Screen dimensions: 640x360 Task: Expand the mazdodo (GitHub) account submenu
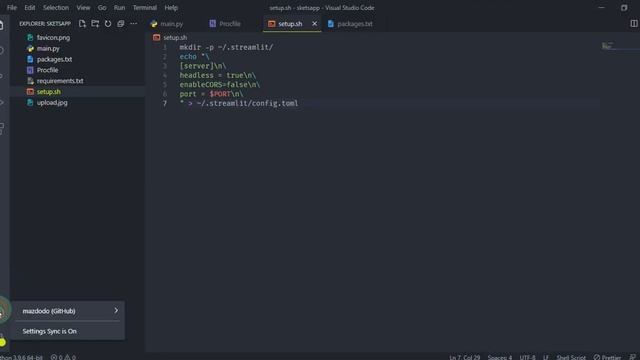tap(69, 311)
